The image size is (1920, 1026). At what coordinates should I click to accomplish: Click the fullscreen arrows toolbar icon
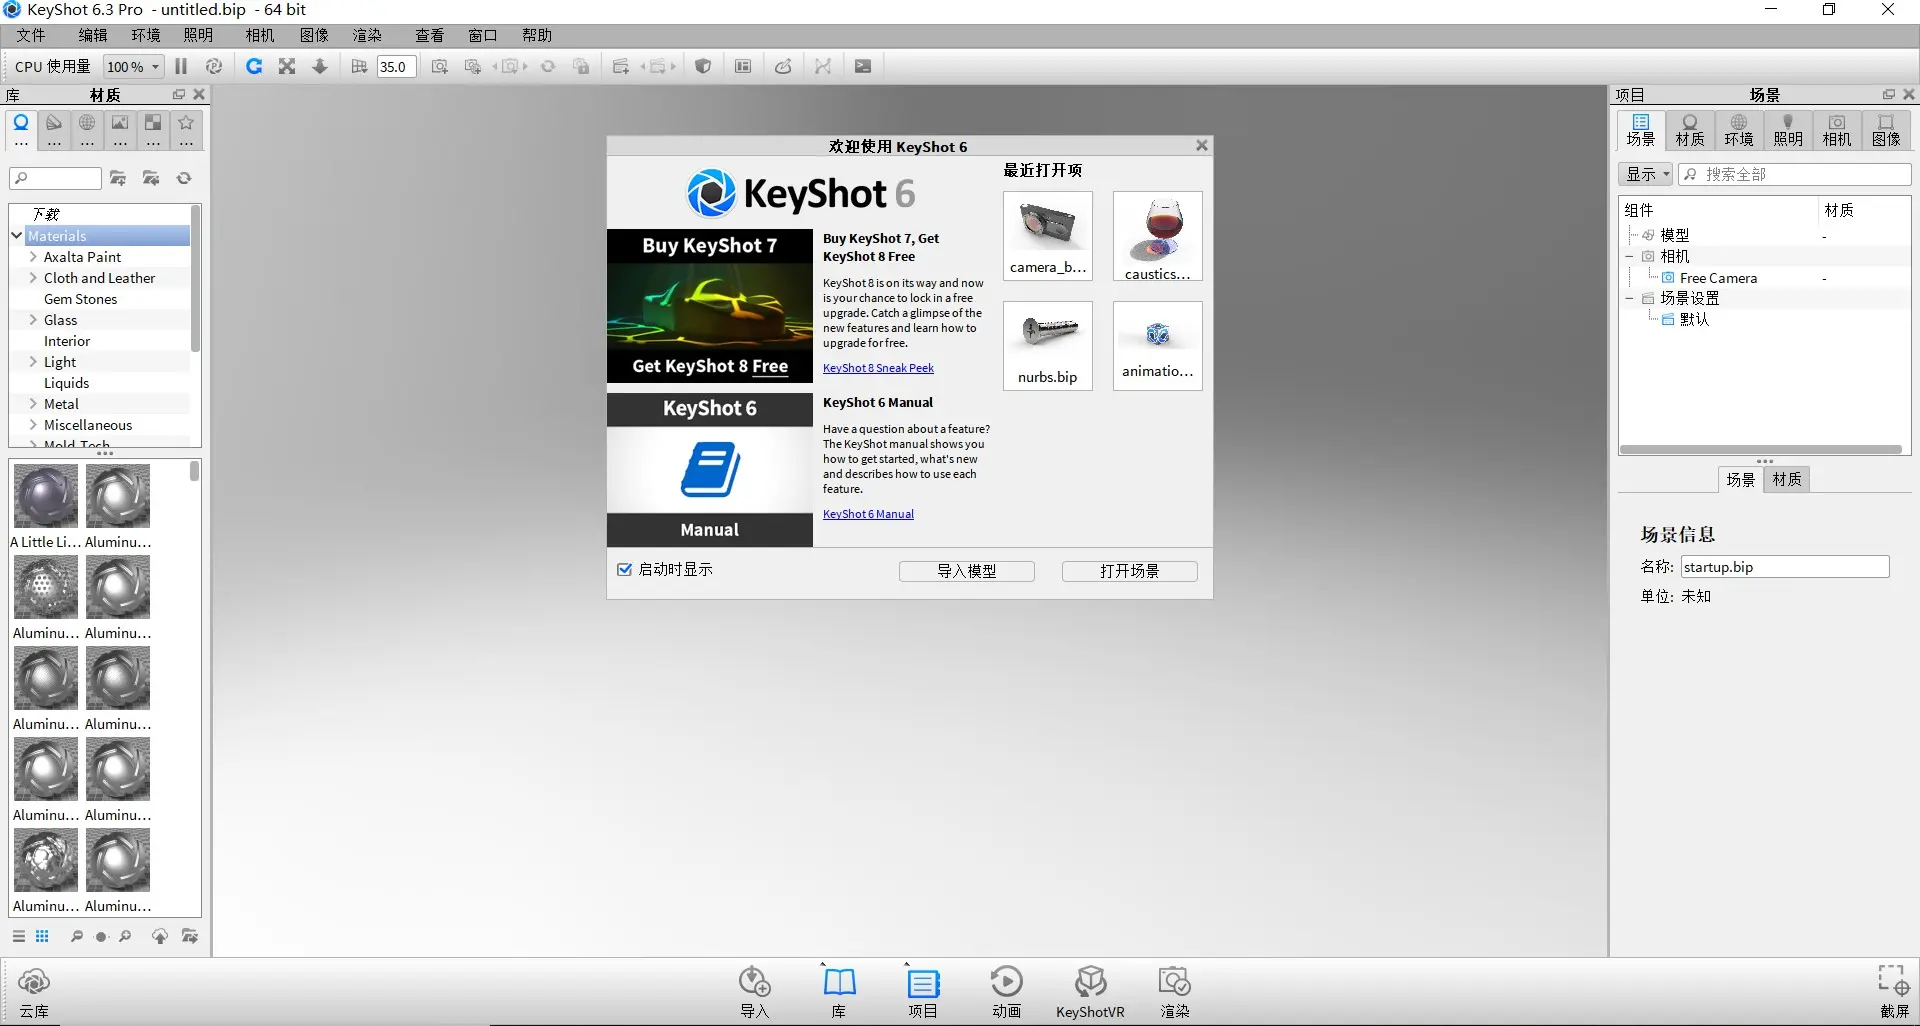coord(287,66)
